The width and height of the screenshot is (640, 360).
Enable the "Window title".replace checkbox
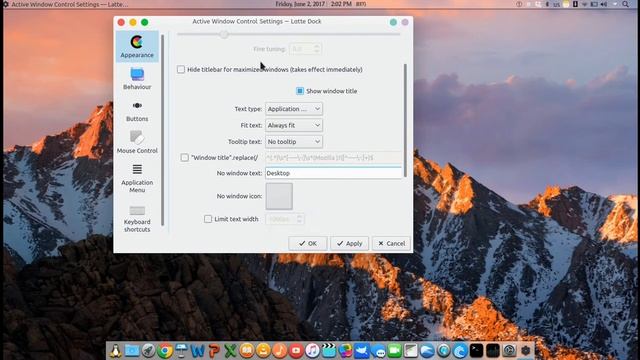click(184, 158)
